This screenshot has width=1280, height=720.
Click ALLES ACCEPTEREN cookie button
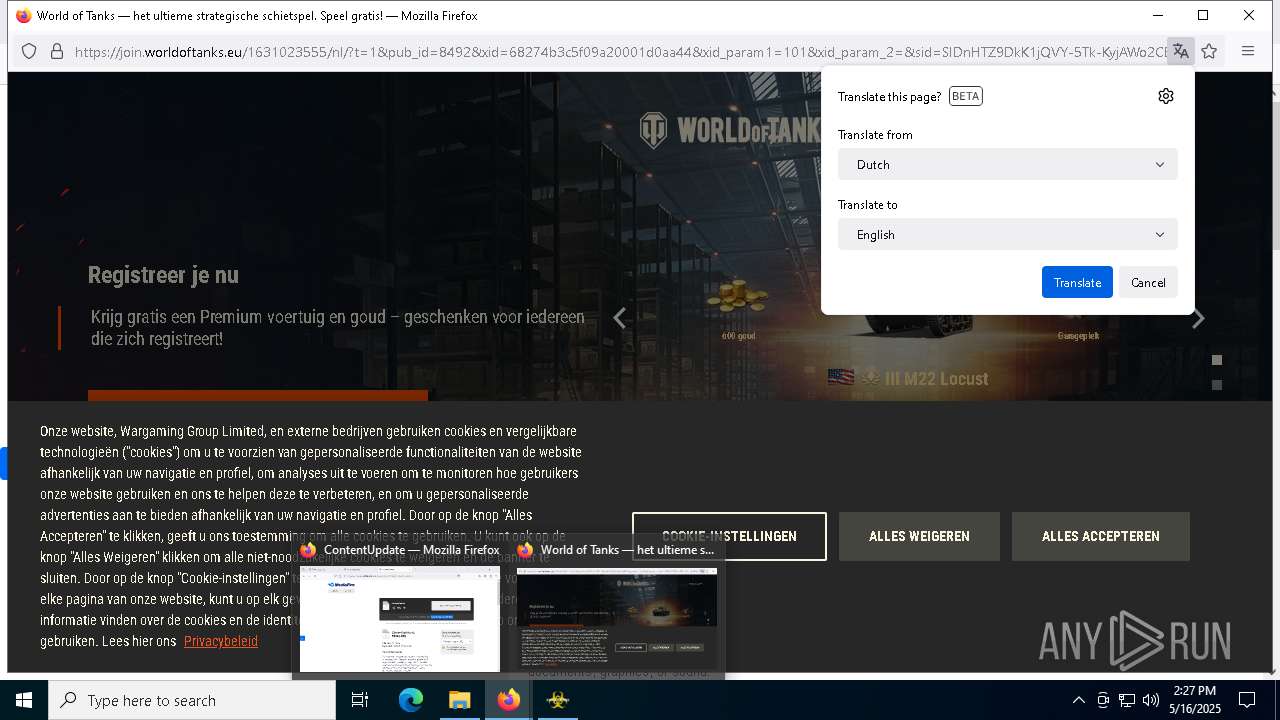(x=1101, y=536)
